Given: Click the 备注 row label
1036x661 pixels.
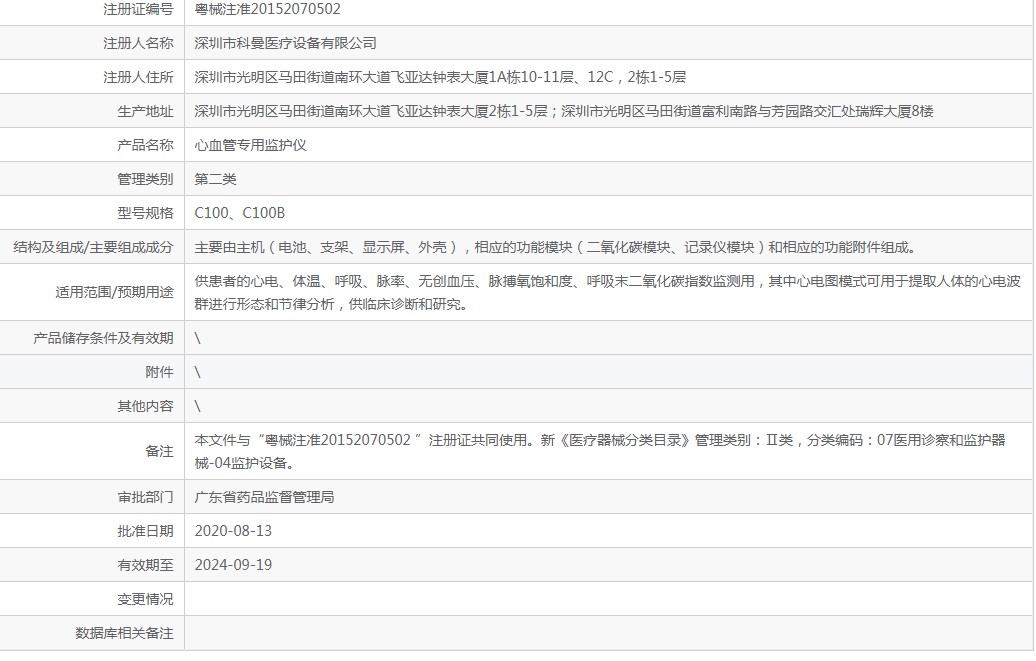Looking at the screenshot, I should [159, 451].
